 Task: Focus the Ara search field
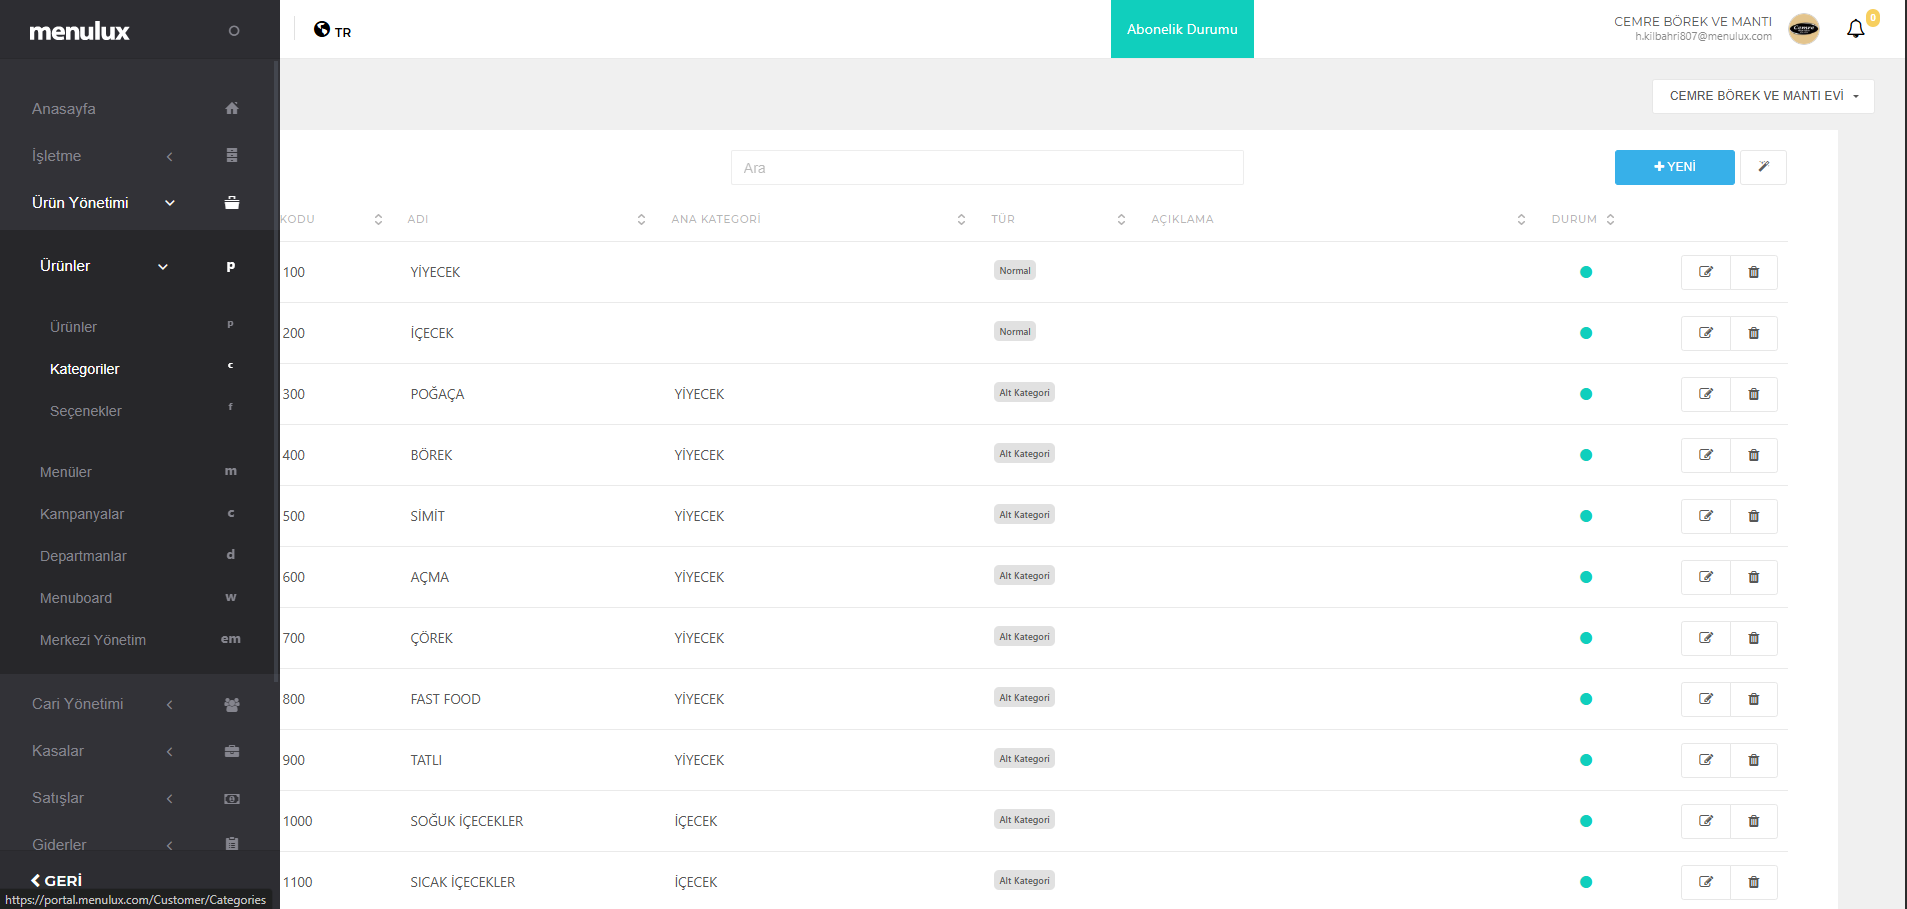[987, 168]
